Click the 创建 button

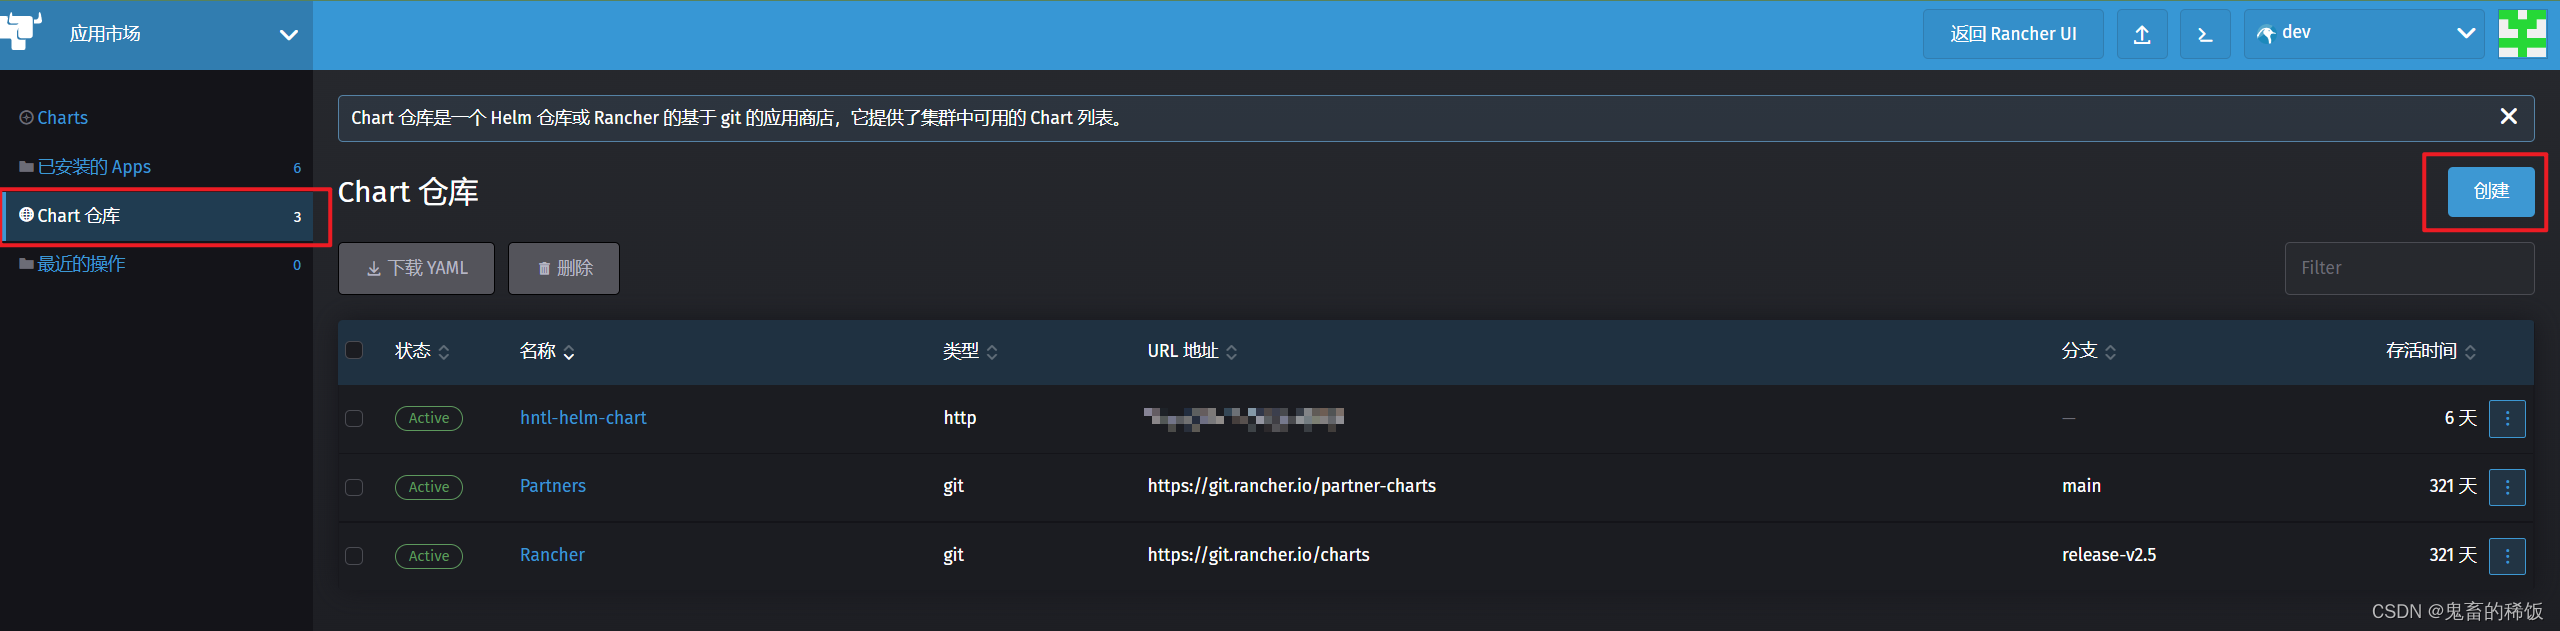(x=2491, y=191)
